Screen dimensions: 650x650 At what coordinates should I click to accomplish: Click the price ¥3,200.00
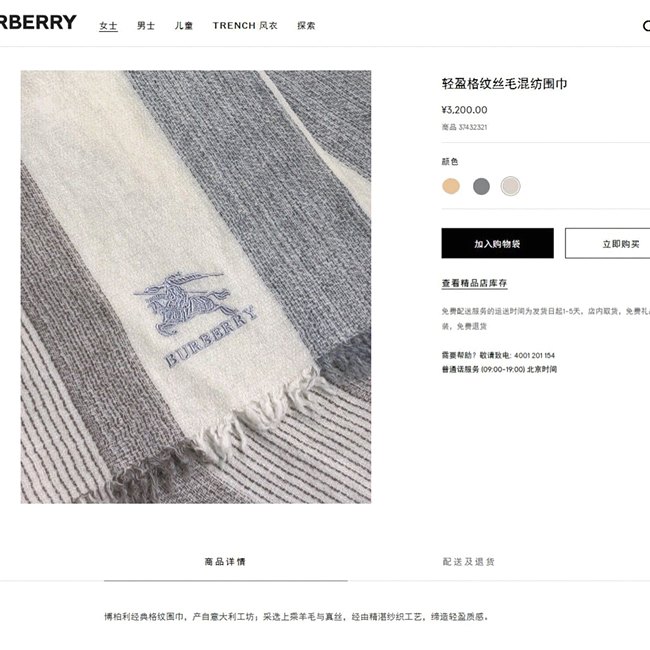pos(464,110)
